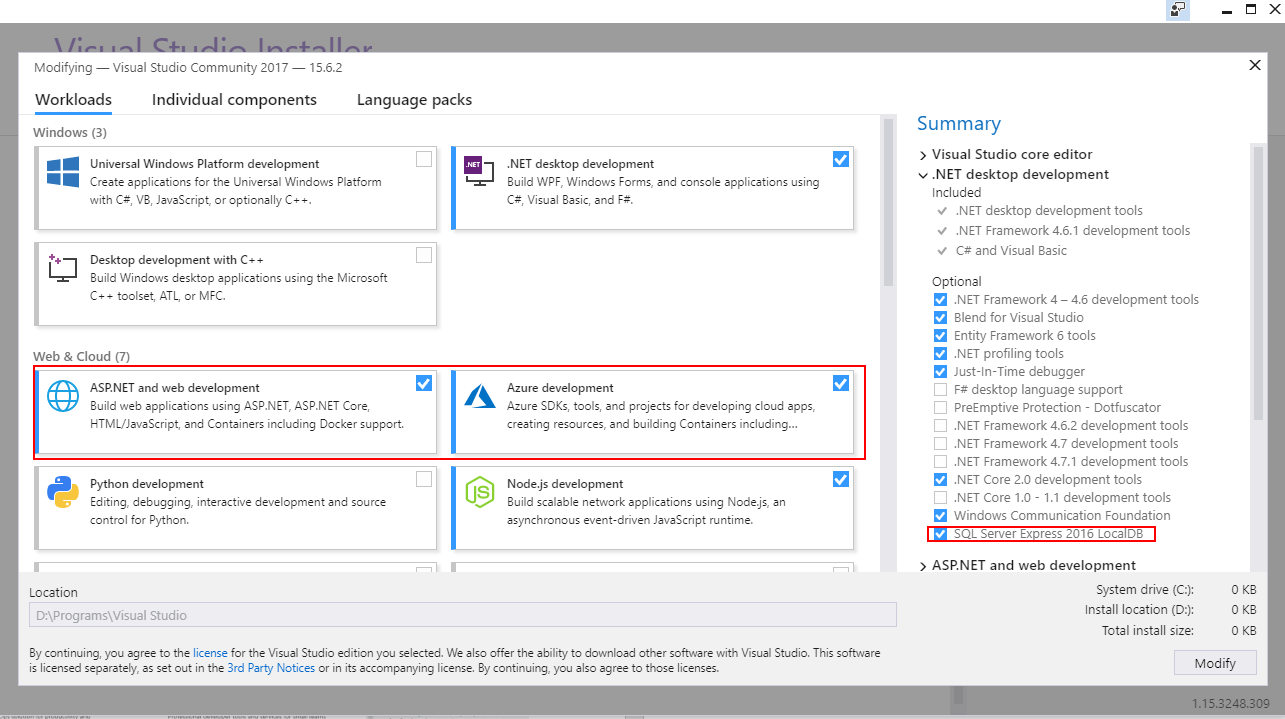Uncheck Entity Framework 6 tools
The image size is (1285, 719).
[x=940, y=336]
